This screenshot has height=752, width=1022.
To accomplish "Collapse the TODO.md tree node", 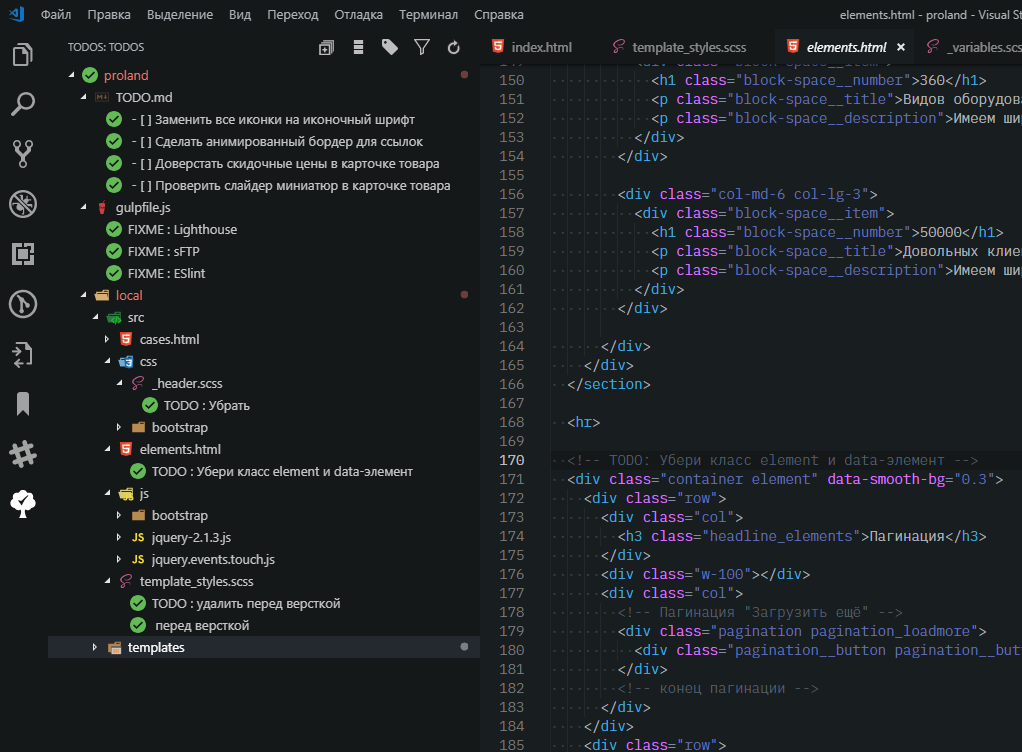I will (83, 98).
